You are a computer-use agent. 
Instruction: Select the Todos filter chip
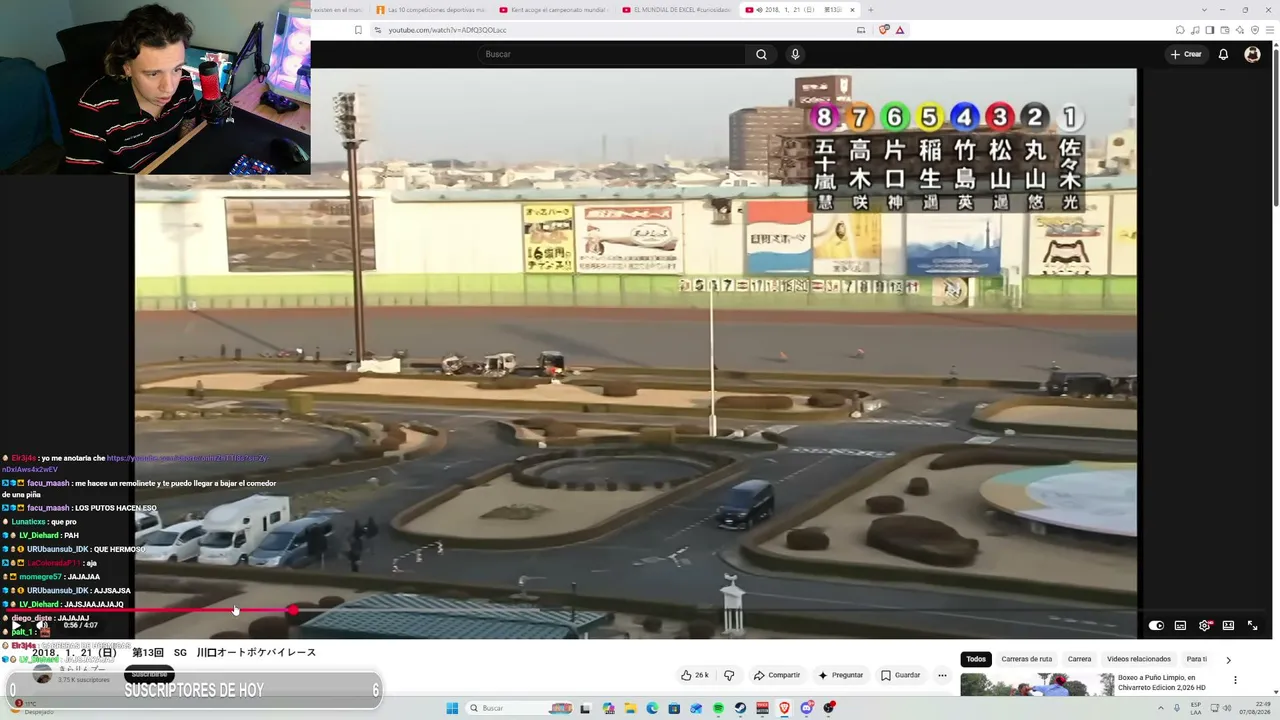[976, 659]
